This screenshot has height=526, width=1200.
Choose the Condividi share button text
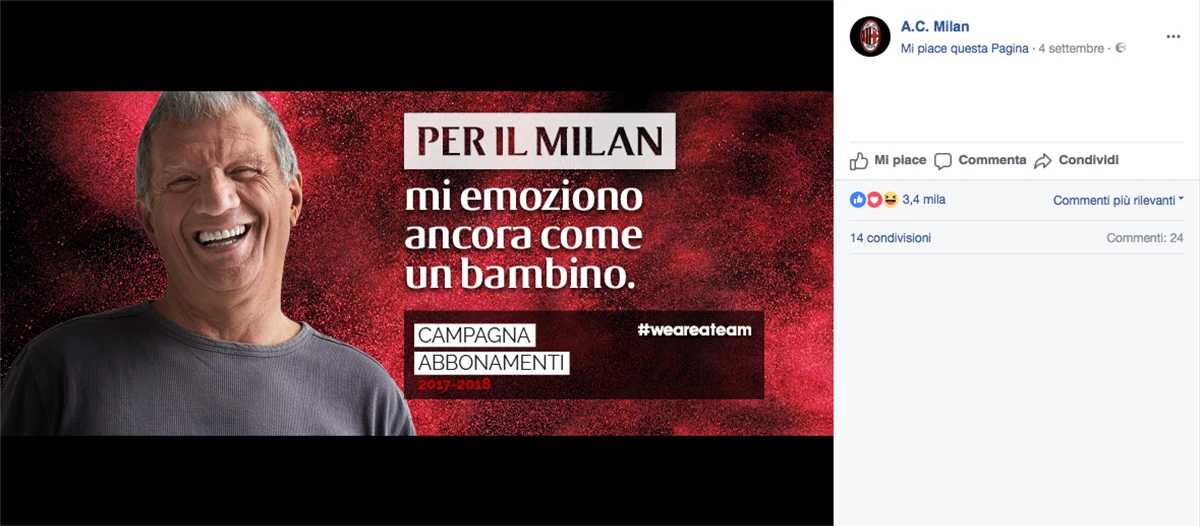coord(1088,160)
